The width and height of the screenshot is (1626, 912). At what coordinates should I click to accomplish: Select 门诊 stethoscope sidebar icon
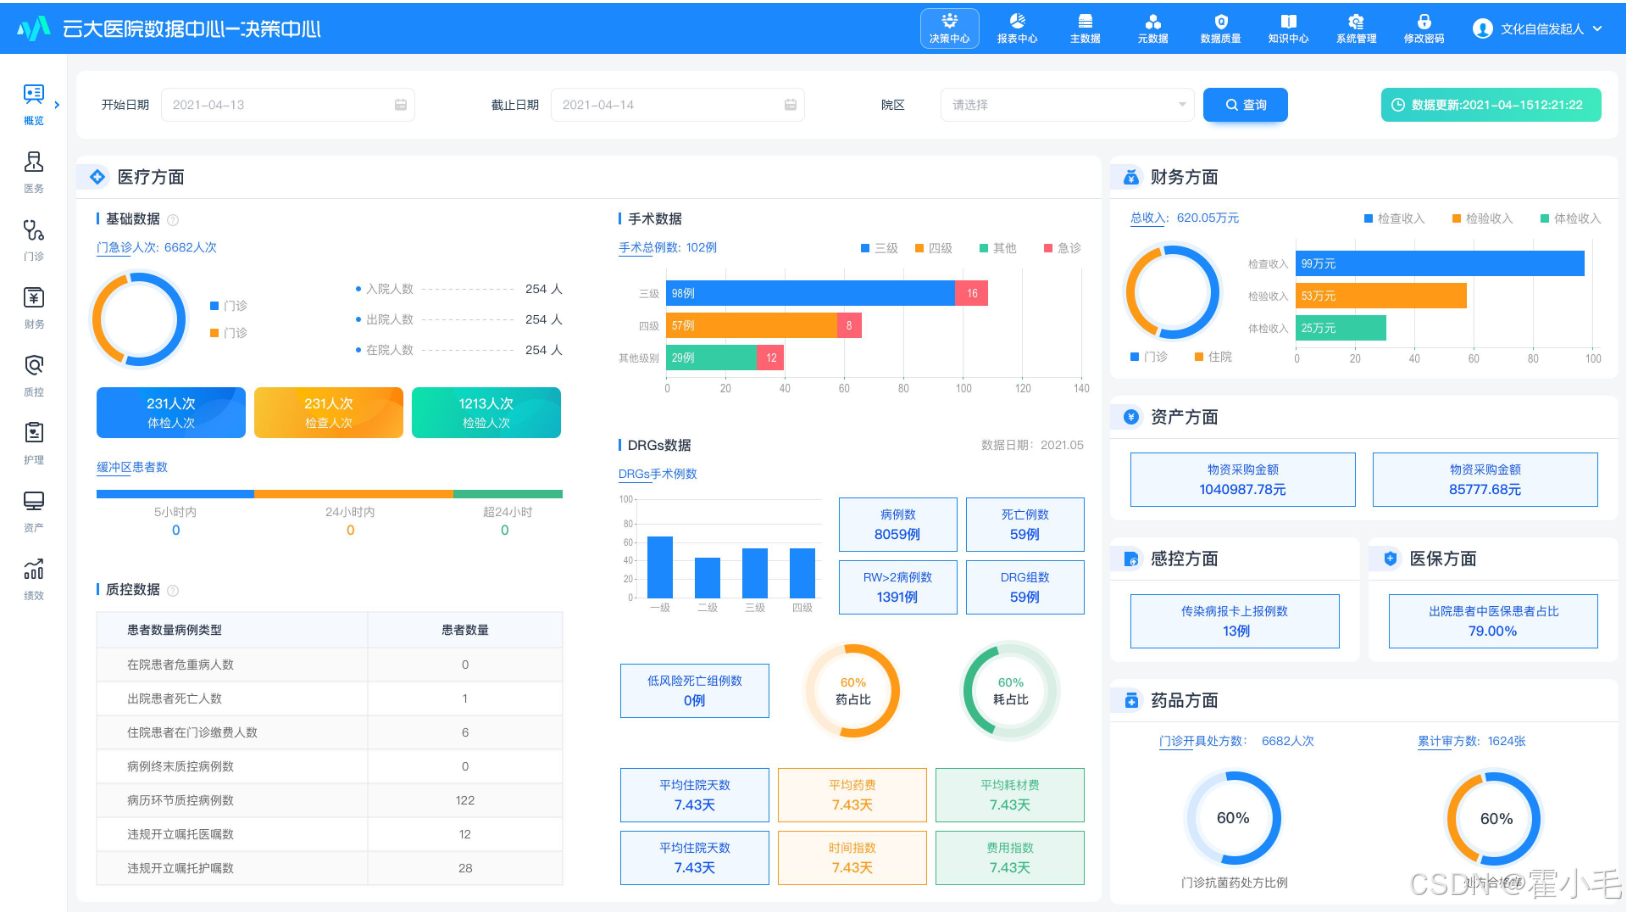[34, 231]
